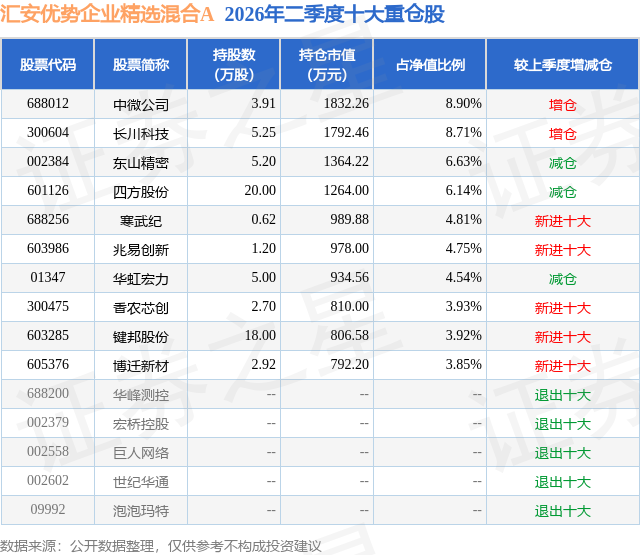This screenshot has height=555, width=640.
Task: Open the 长川科技 stock name
Action: pos(141,134)
